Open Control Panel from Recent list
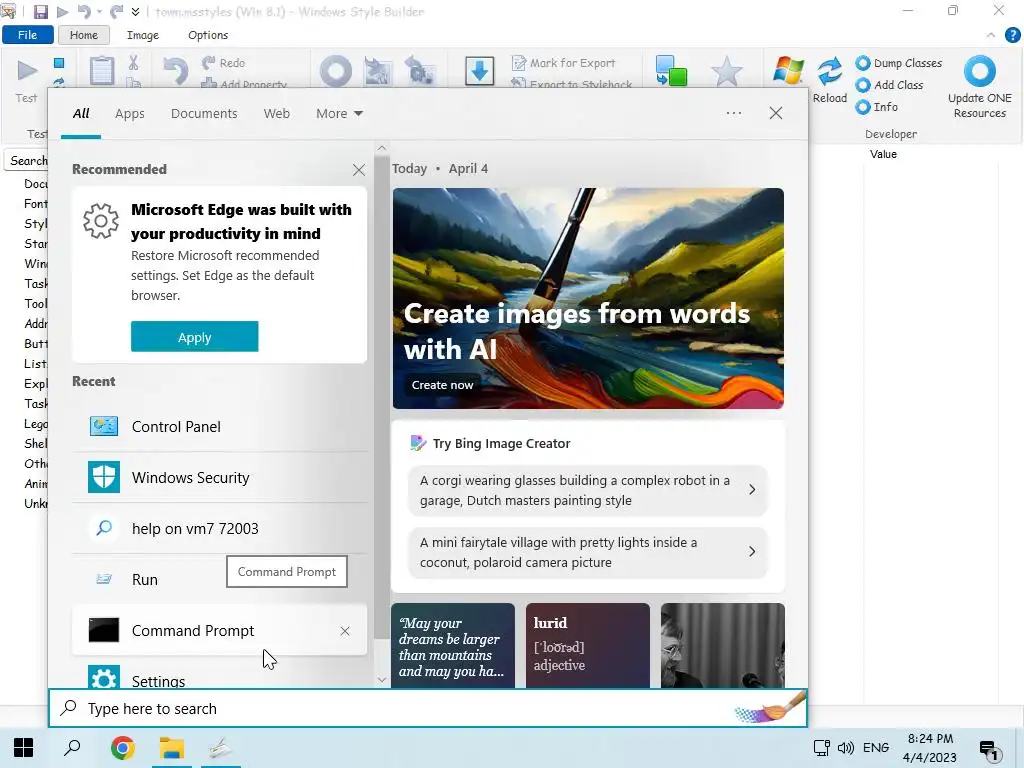The width and height of the screenshot is (1024, 768). coord(219,426)
